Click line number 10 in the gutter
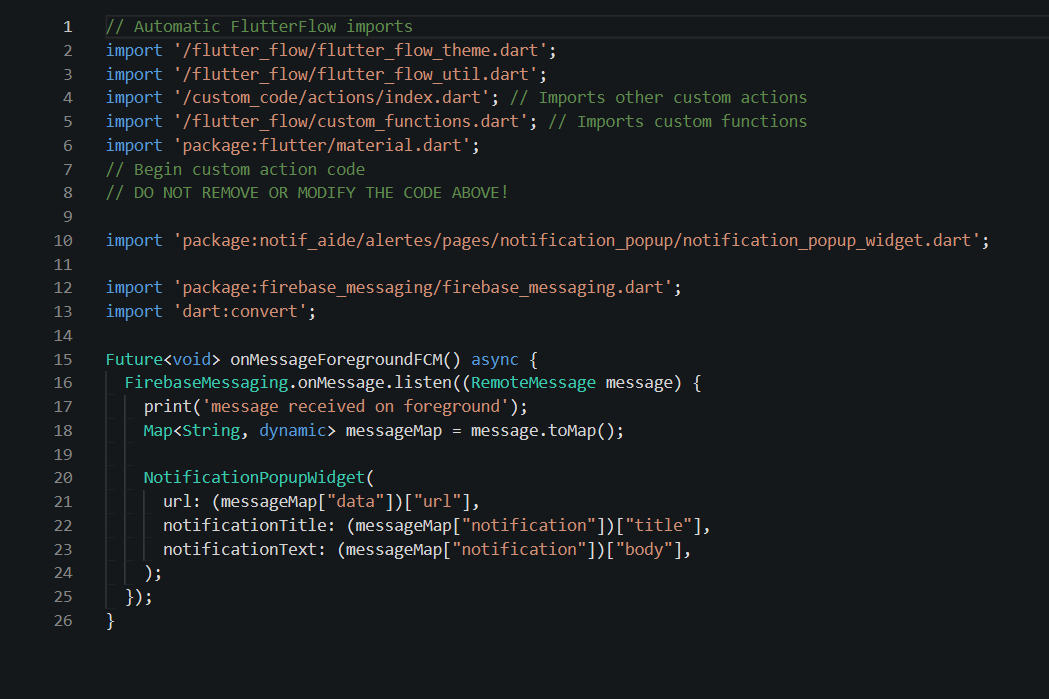 click(x=63, y=240)
